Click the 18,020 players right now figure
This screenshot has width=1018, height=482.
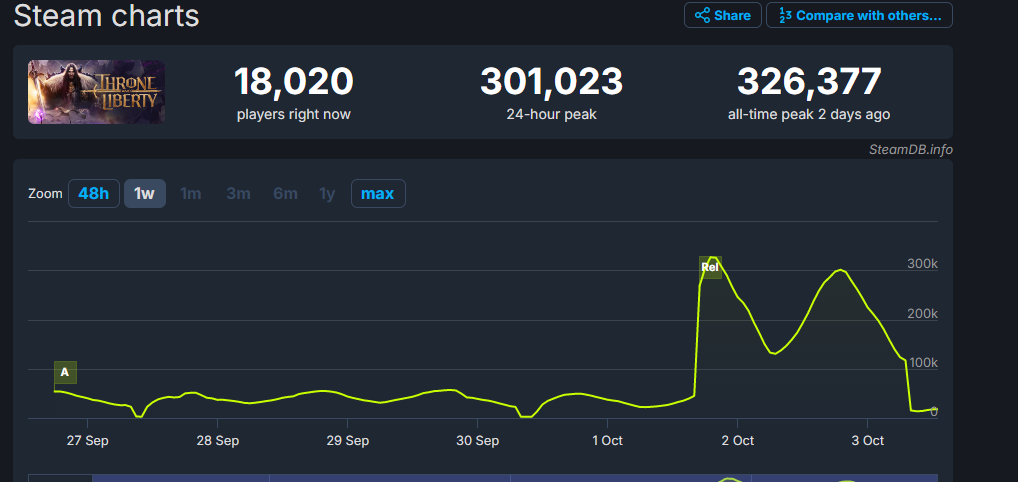point(293,82)
